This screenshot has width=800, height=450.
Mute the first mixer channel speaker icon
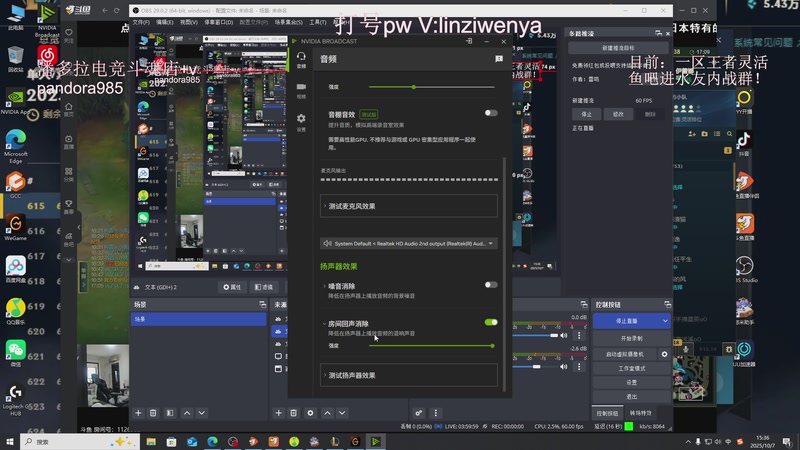564,335
